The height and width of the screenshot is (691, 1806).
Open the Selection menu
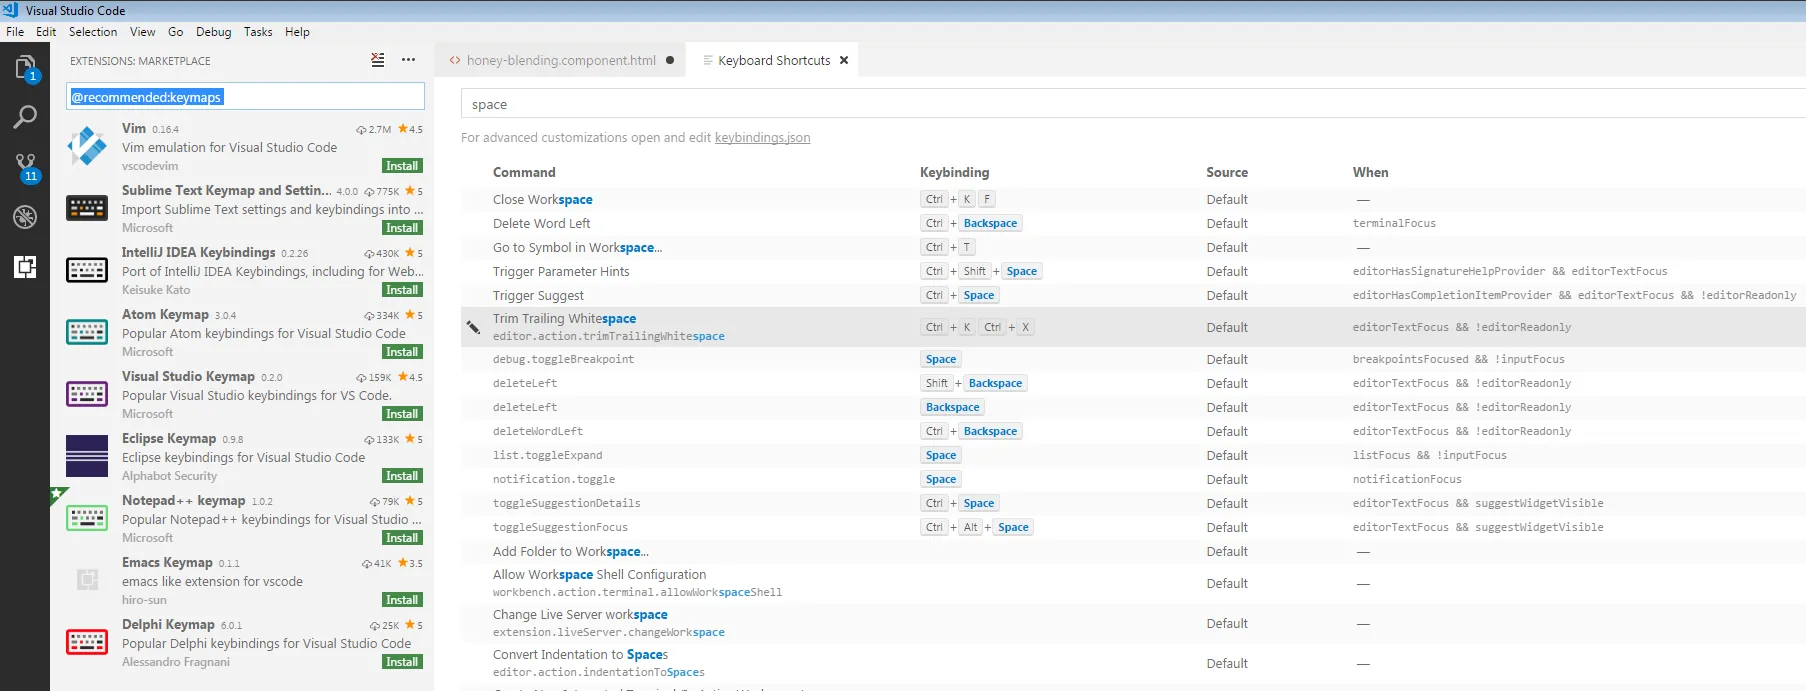pos(93,32)
